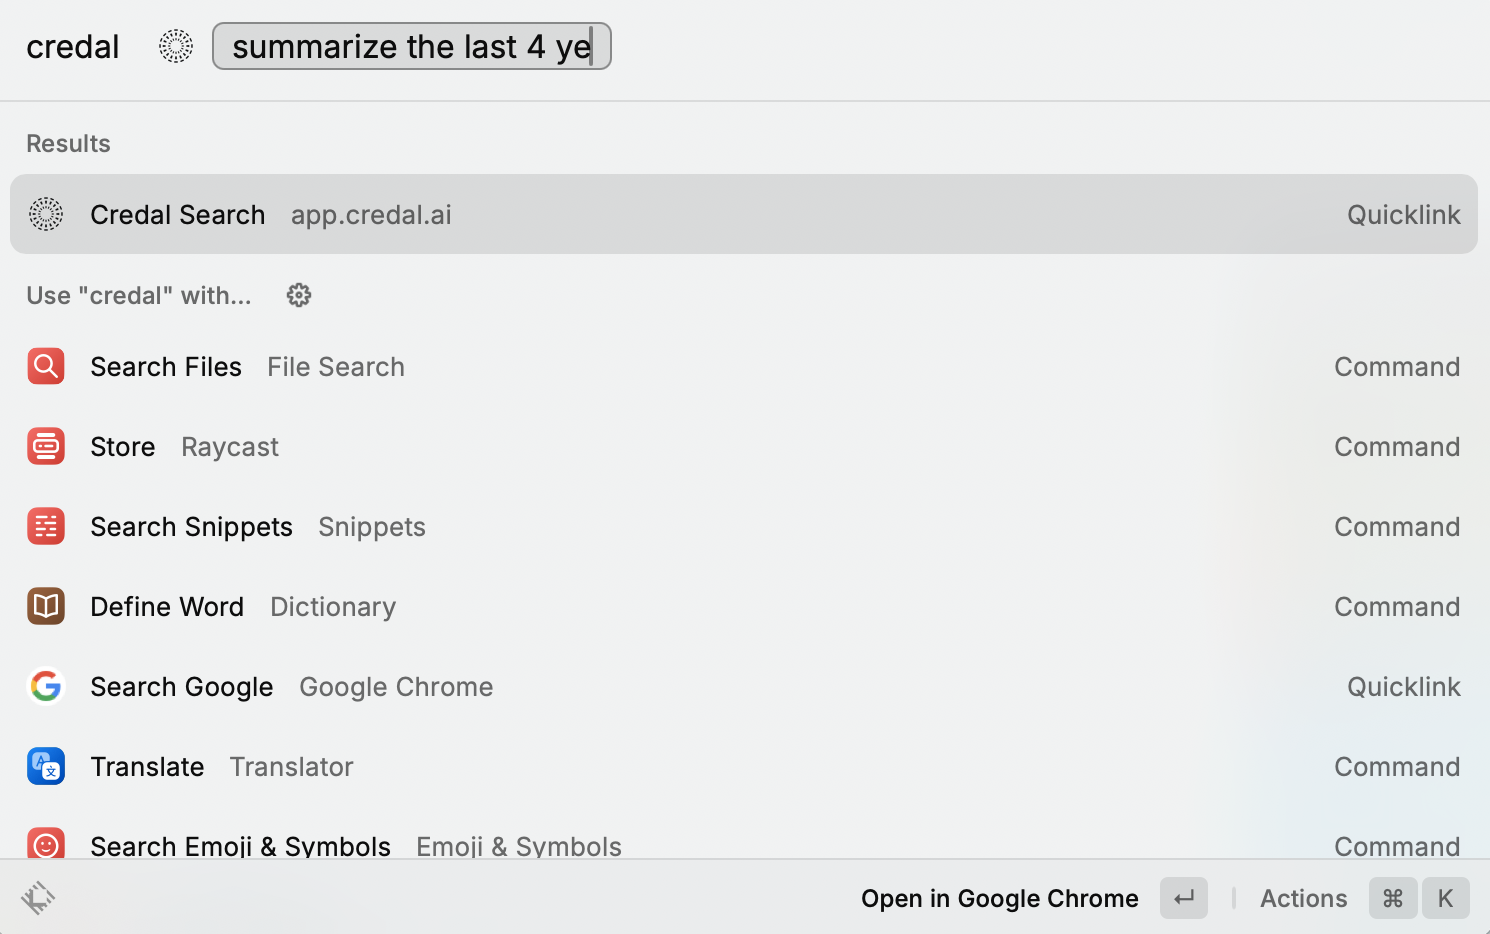Screen dimensions: 1490x934
Task: Toggle the Actions panel
Action: pos(1303,898)
